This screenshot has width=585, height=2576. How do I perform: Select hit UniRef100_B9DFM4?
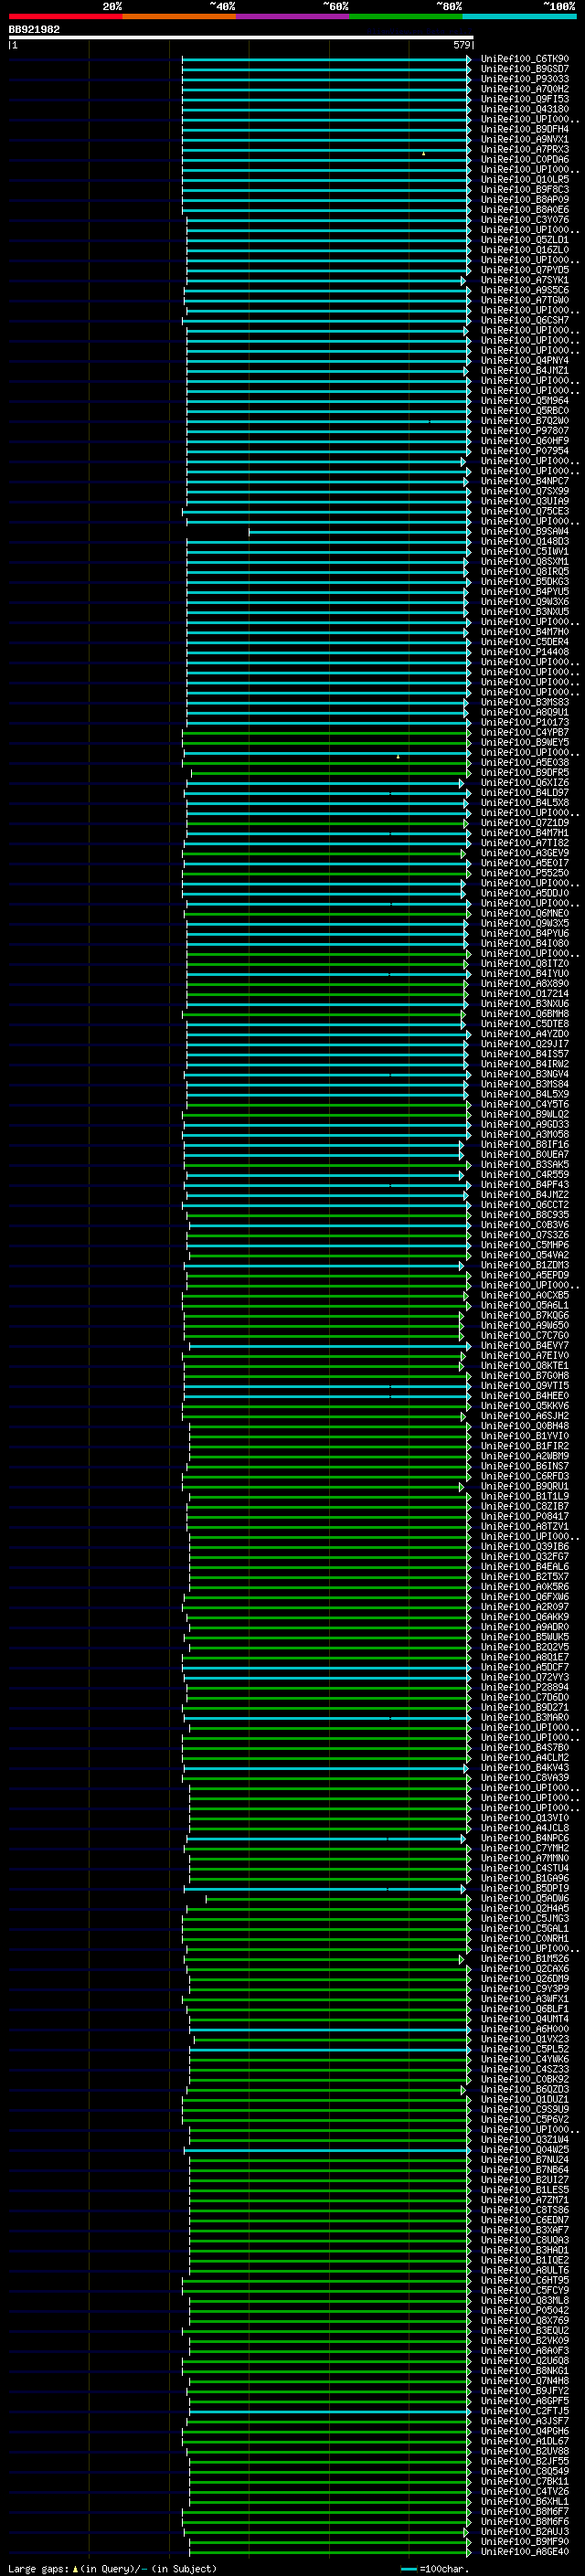524,129
